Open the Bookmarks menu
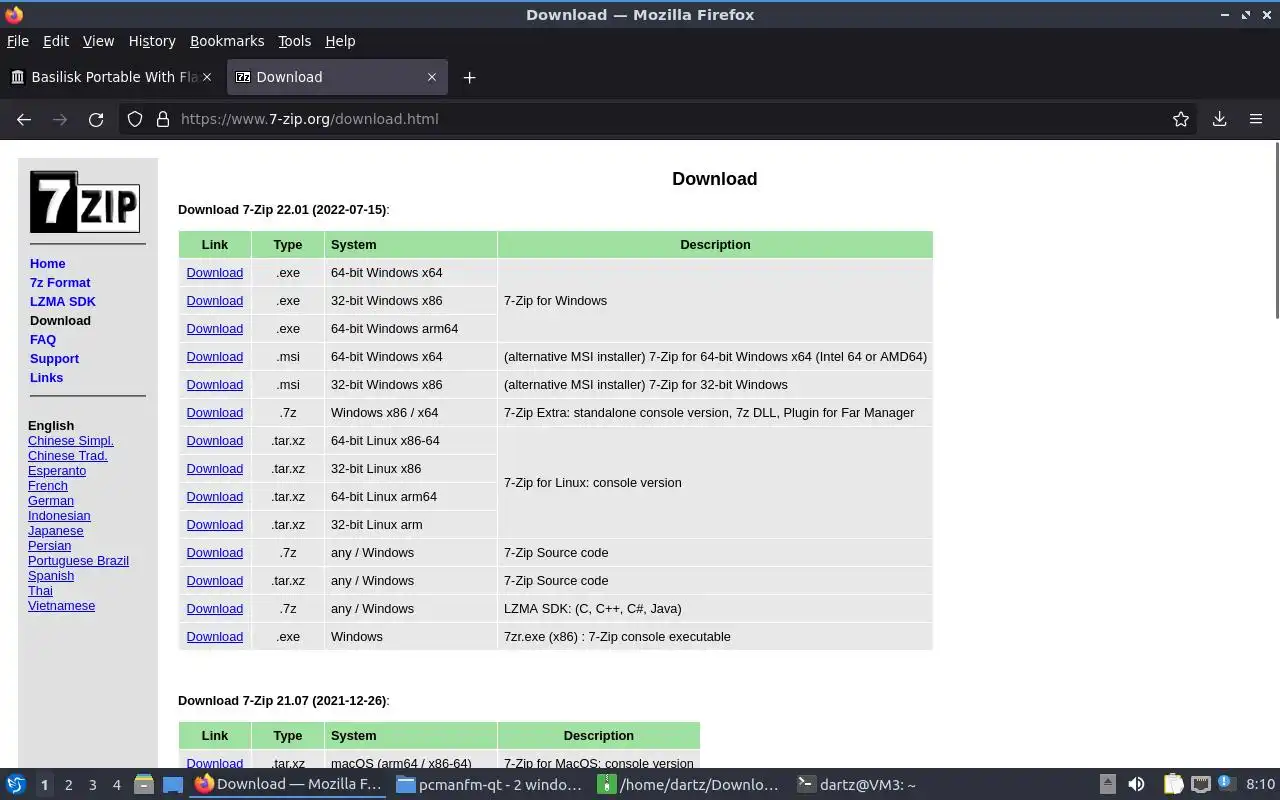 coord(227,41)
